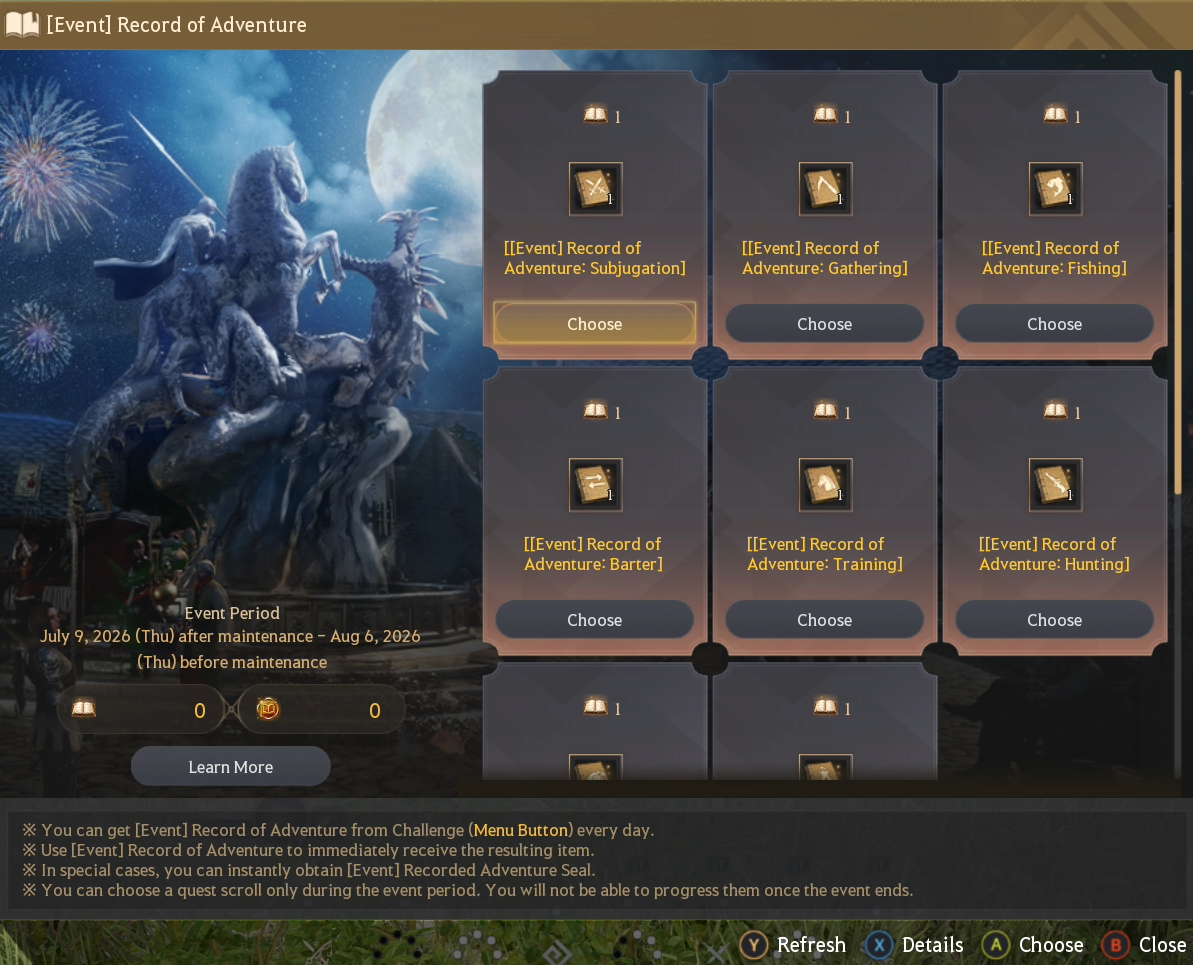
Task: Click the Recorded Adventure Seal counter icon
Action: click(x=268, y=709)
